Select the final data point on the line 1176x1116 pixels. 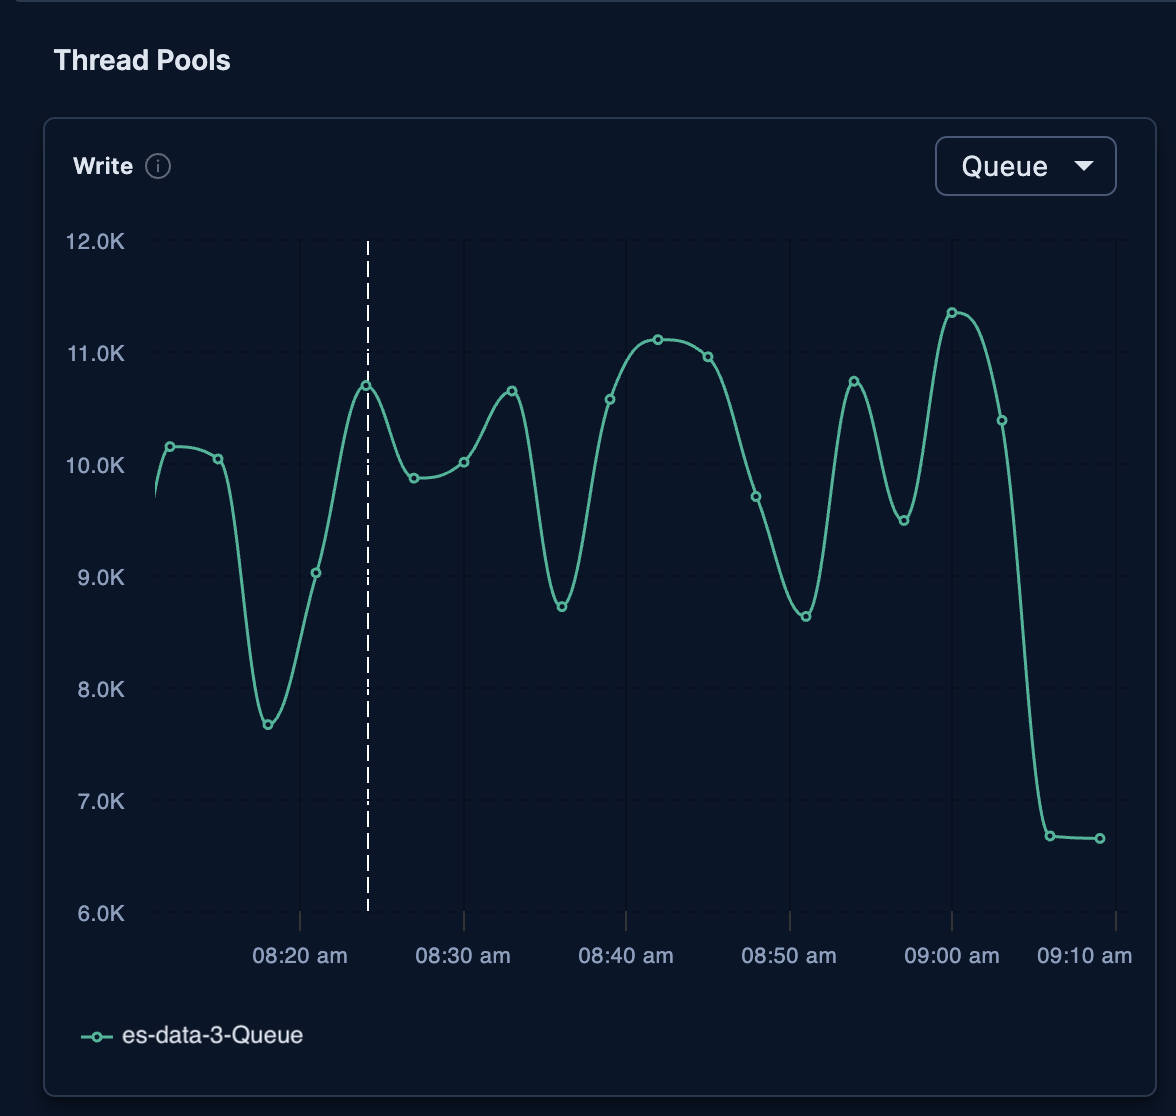[x=1100, y=838]
